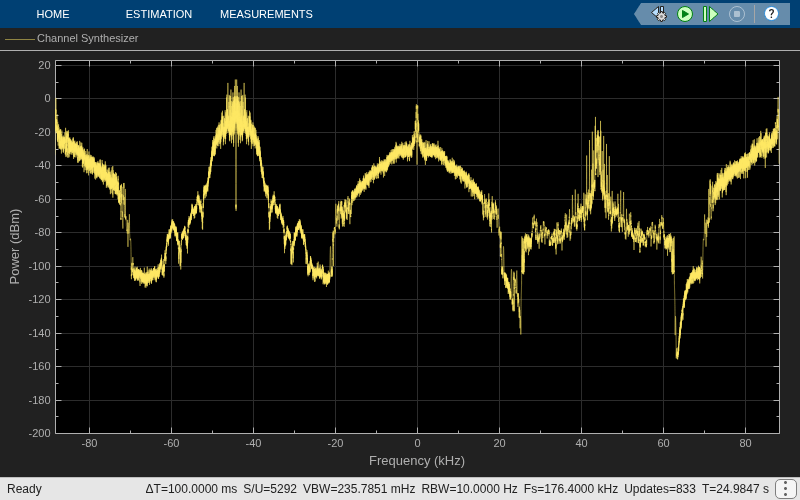Click the grayed Stop simulation icon
The height and width of the screenshot is (500, 800).
pyautogui.click(x=737, y=14)
